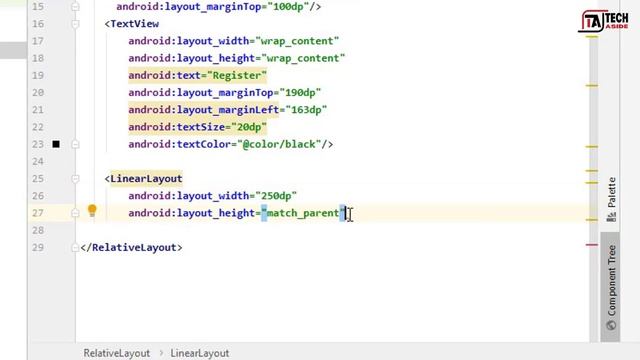Click the red error stripe marker in scrollbar
This screenshot has height=360, width=640.
(592, 245)
